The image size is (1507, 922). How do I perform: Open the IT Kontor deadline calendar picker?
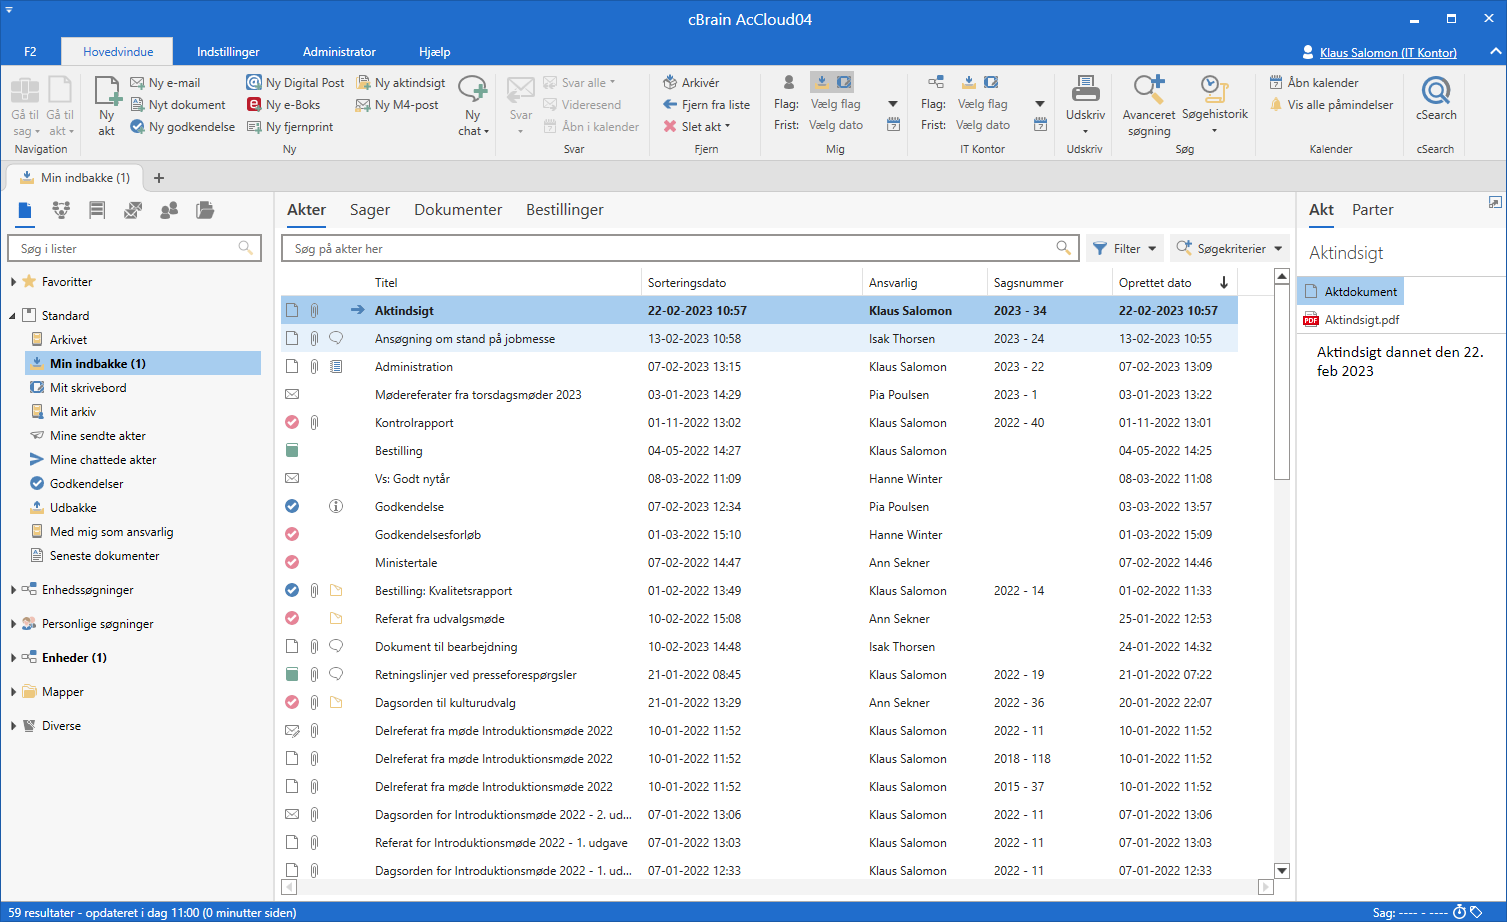click(x=1040, y=125)
